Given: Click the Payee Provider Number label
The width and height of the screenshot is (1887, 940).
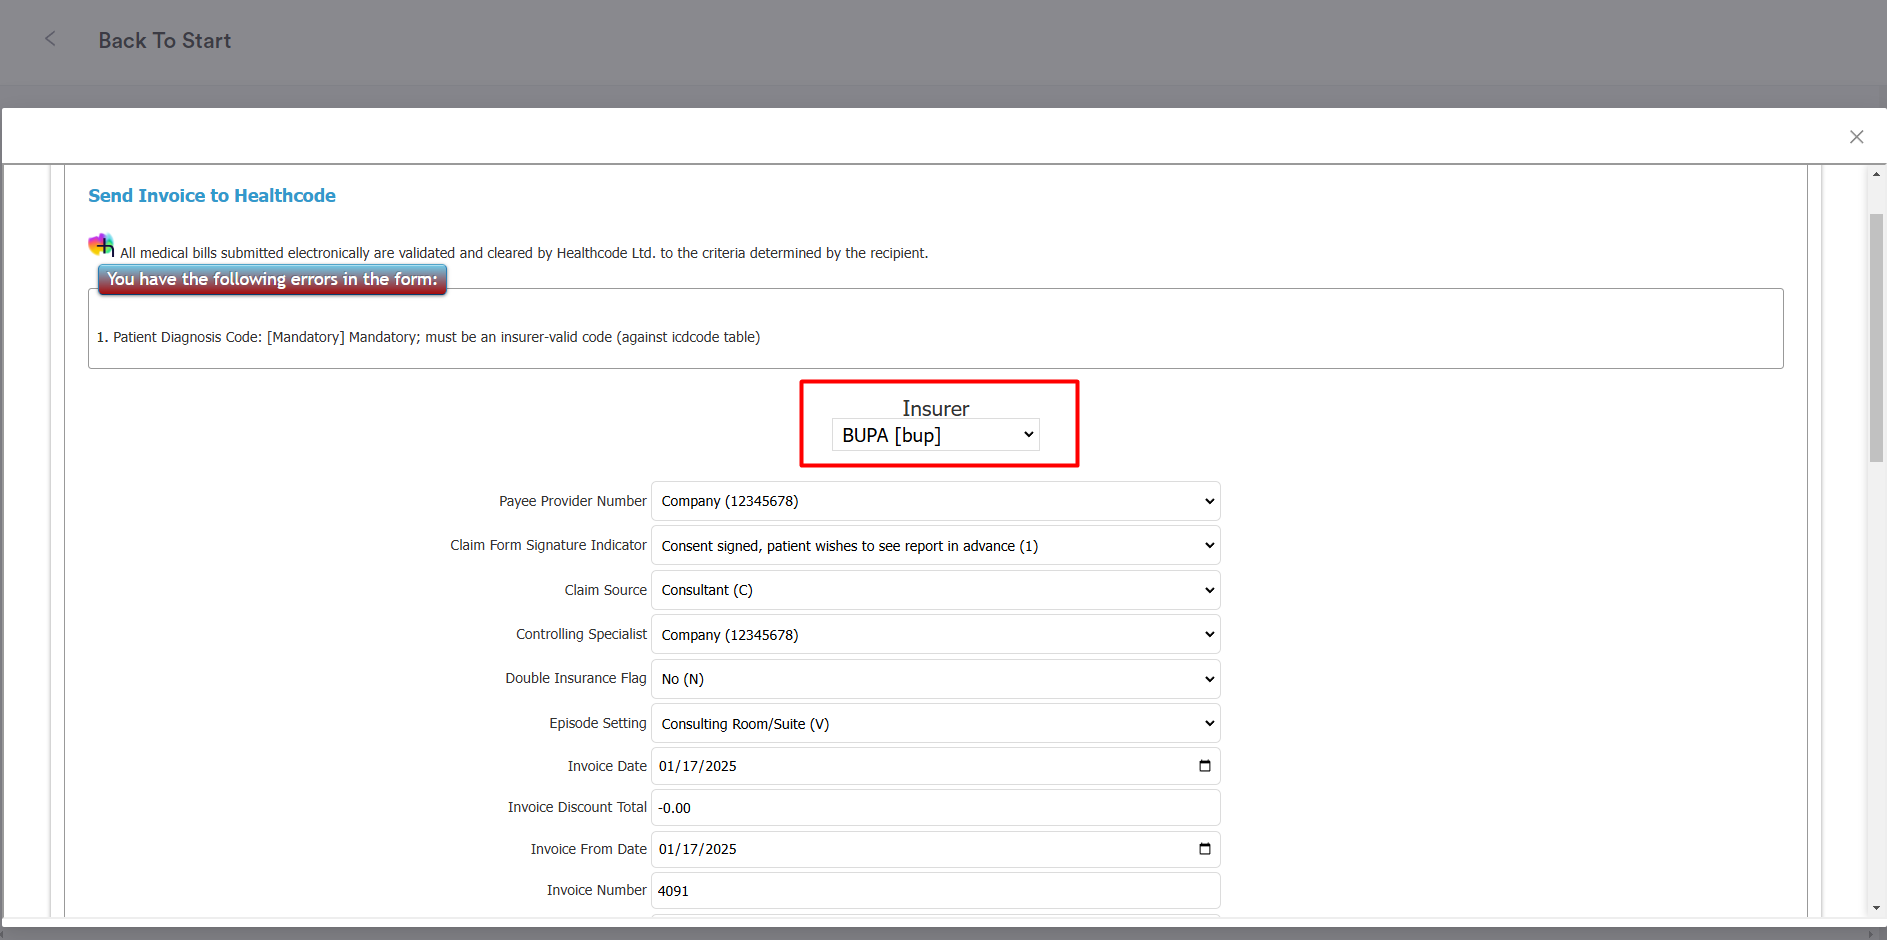Looking at the screenshot, I should click(573, 501).
